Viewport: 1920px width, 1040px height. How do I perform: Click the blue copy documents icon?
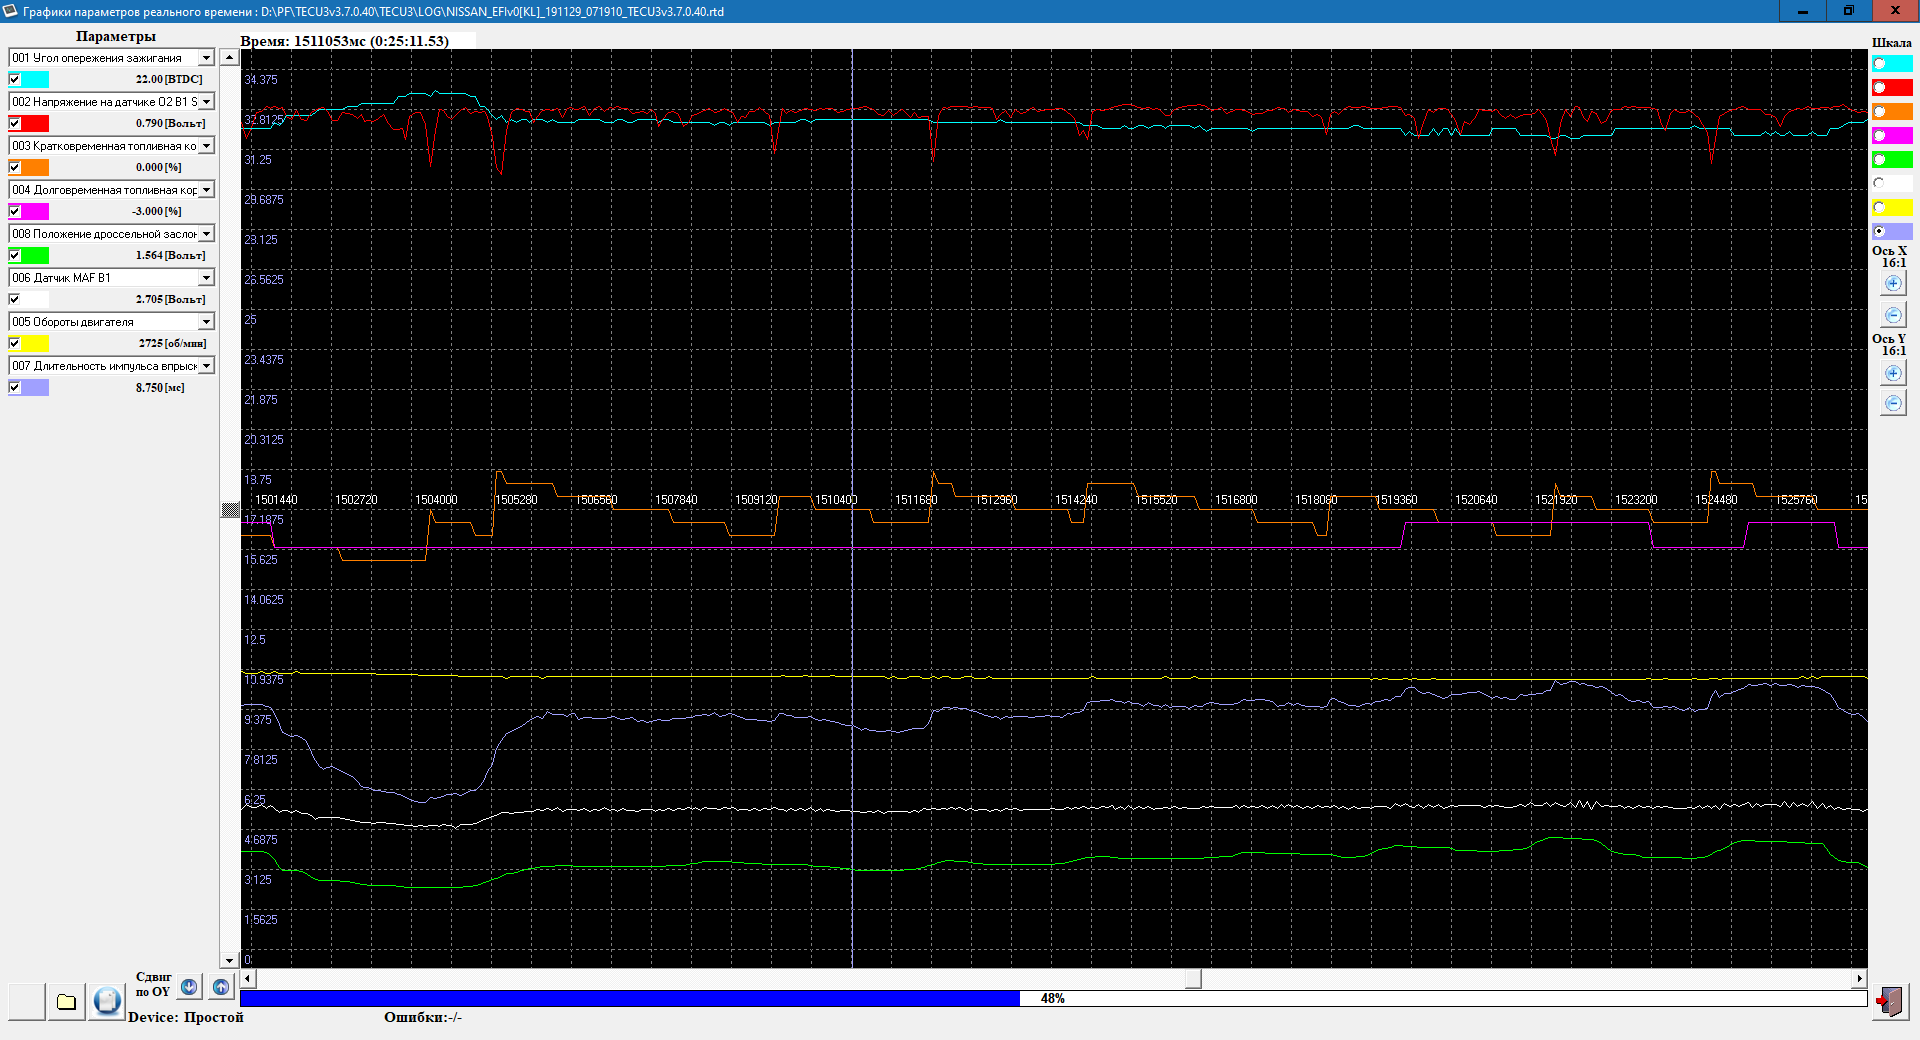[x=107, y=1001]
